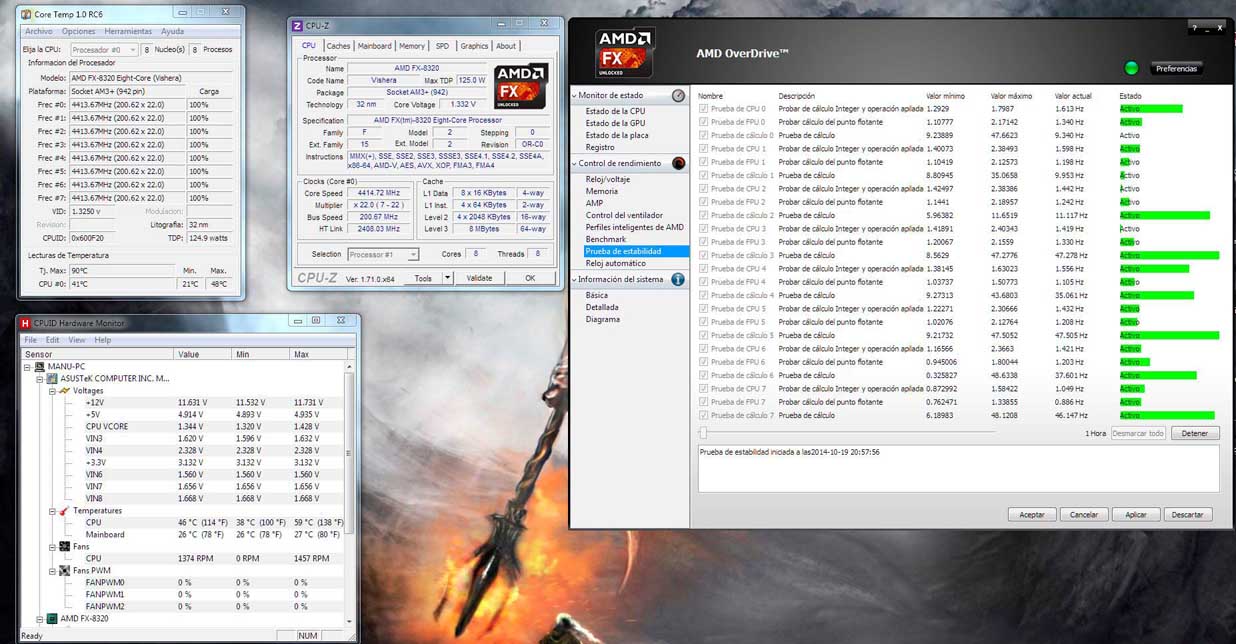This screenshot has height=644, width=1236.
Task: Toggle the Prueba de CPU 0 checkbox
Action: point(704,109)
